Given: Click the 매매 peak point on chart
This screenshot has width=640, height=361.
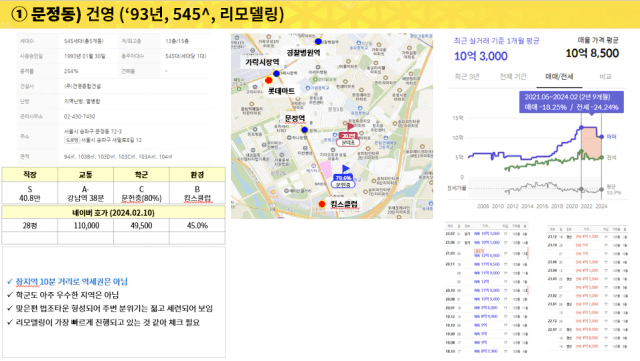Looking at the screenshot, I should [581, 128].
